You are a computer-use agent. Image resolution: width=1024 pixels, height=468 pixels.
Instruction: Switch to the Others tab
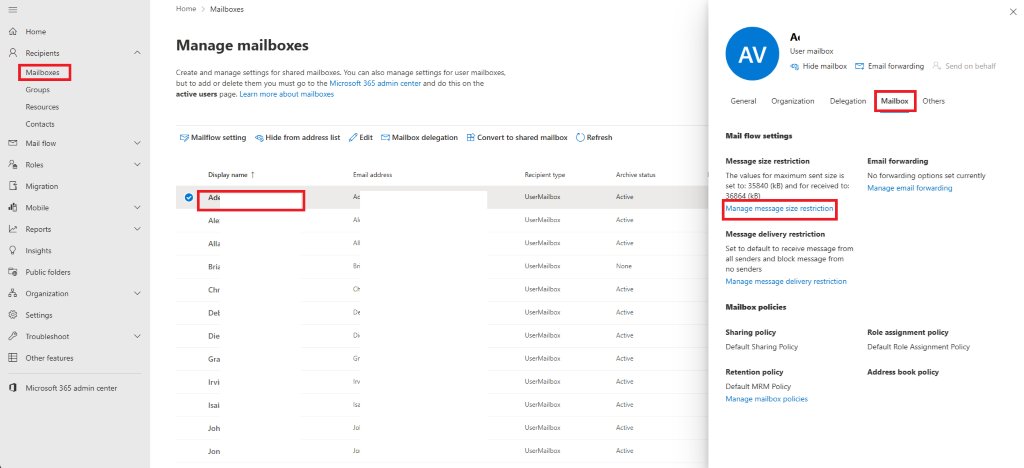point(933,101)
